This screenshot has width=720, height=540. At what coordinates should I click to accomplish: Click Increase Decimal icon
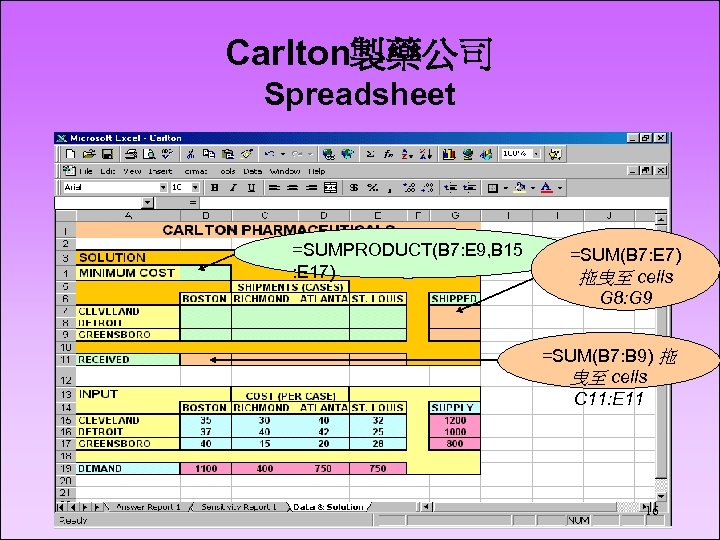[409, 187]
